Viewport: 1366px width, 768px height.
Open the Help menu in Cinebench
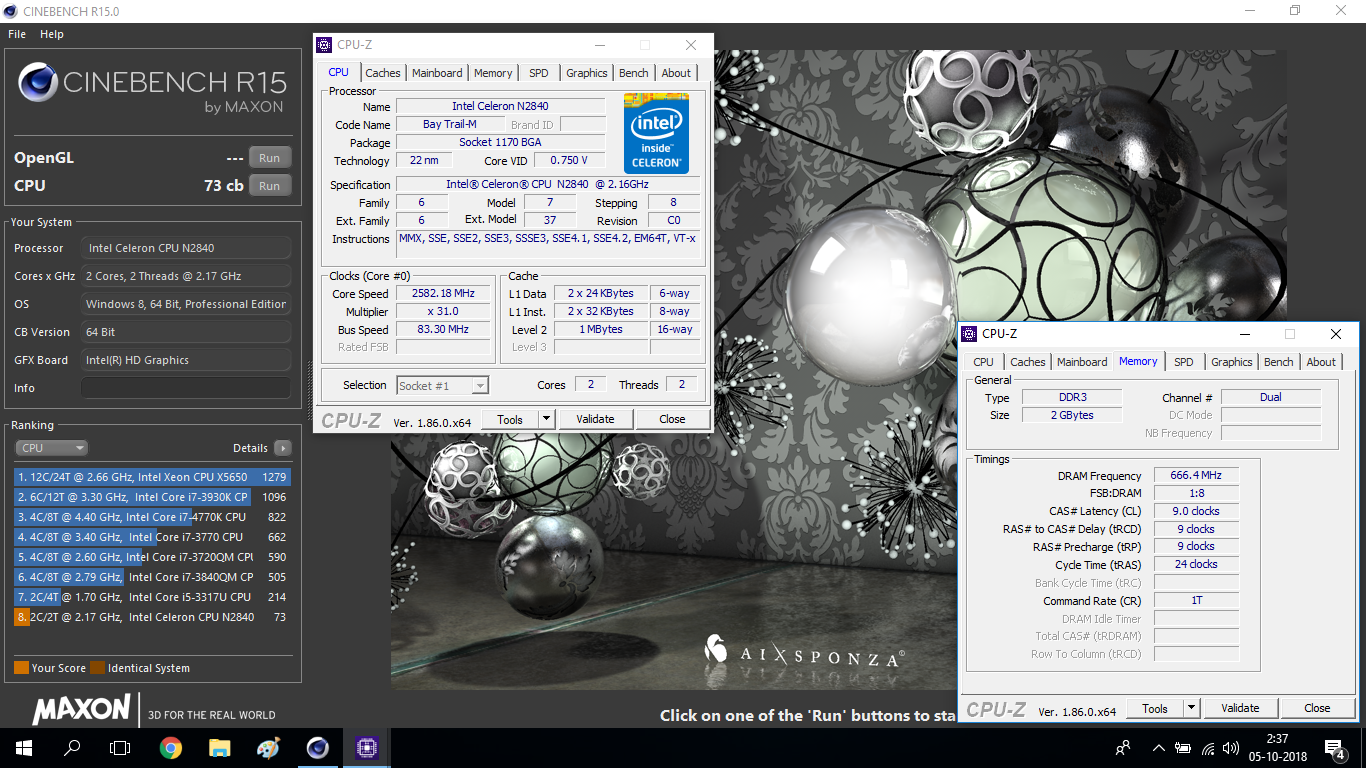tap(52, 34)
